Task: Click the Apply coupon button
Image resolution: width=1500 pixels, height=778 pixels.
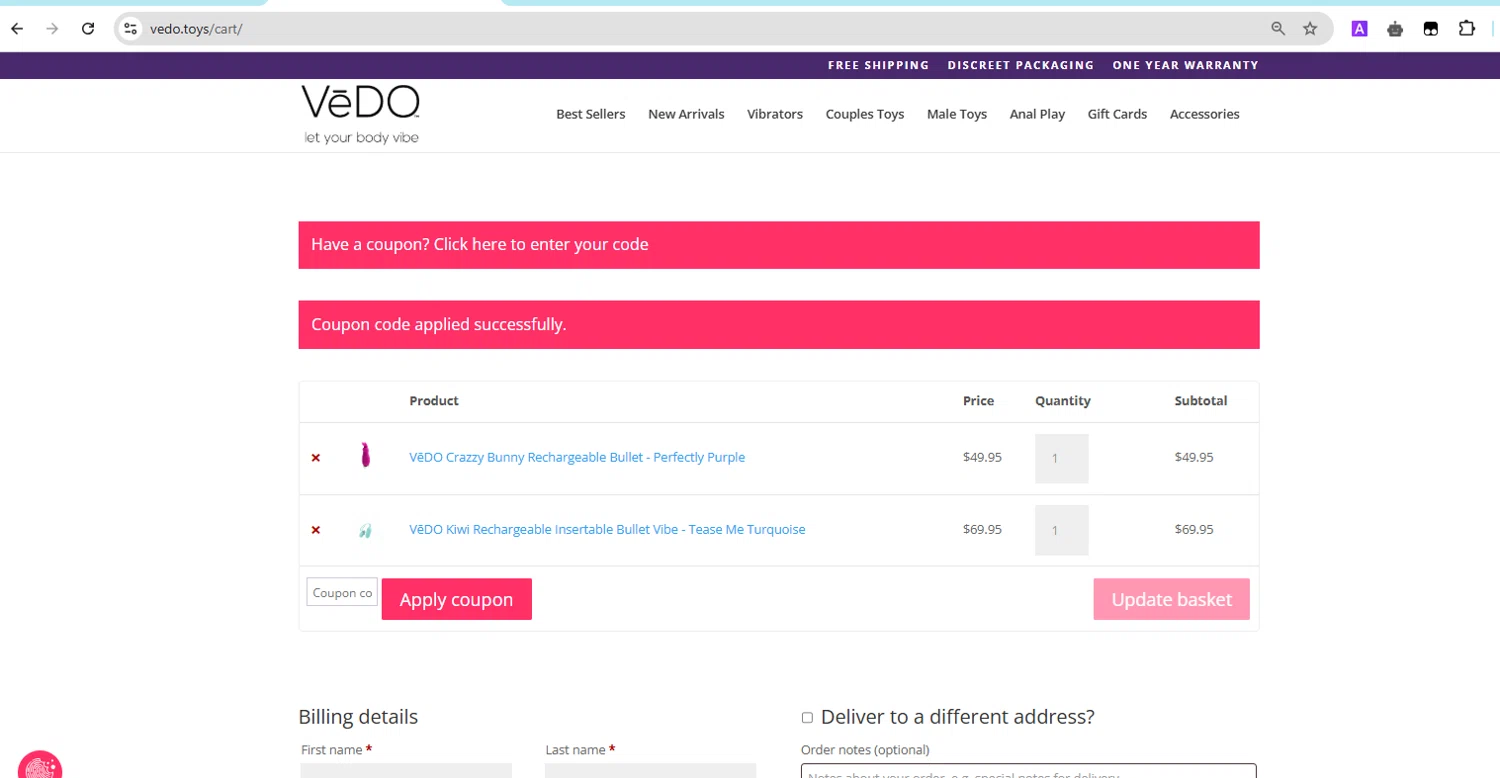Action: (457, 599)
